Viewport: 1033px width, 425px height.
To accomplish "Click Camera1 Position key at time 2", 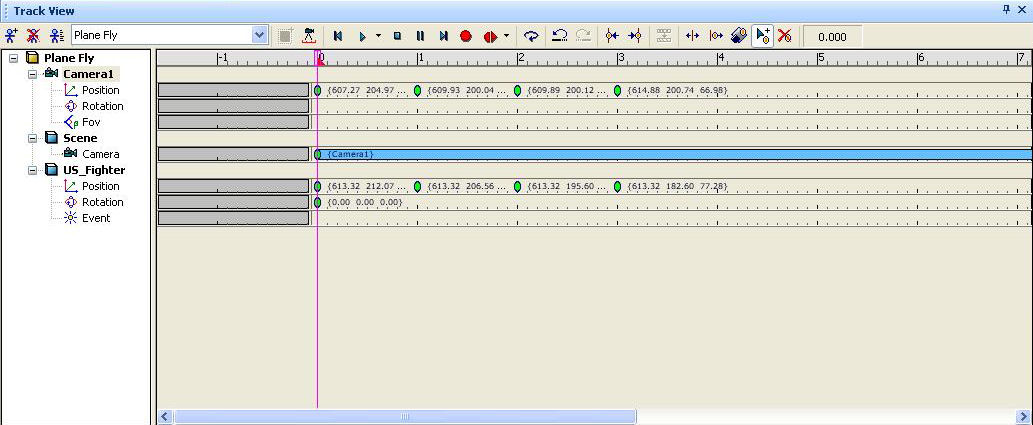I will pos(517,90).
